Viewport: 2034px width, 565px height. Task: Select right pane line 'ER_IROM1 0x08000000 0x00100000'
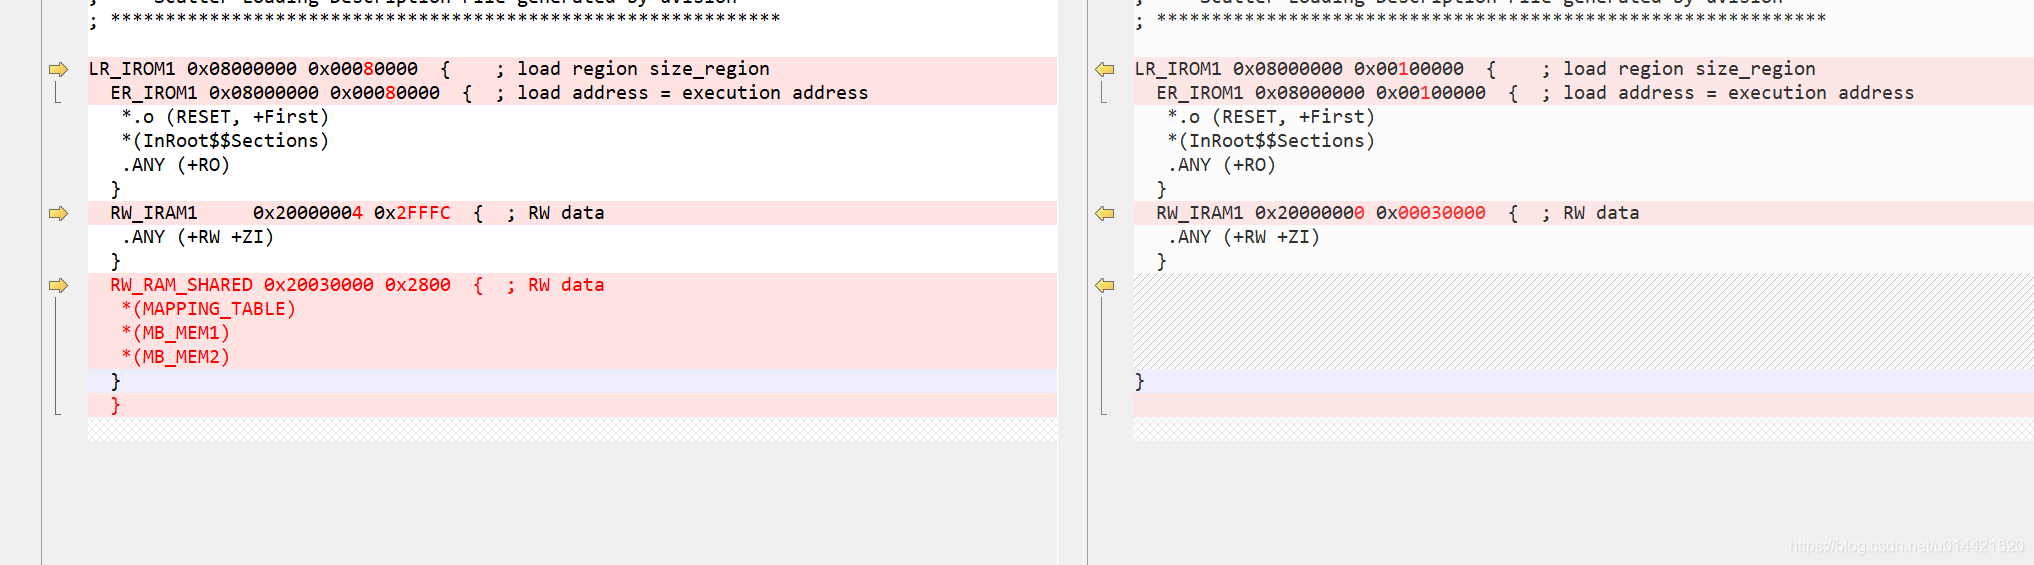[x=1321, y=93]
